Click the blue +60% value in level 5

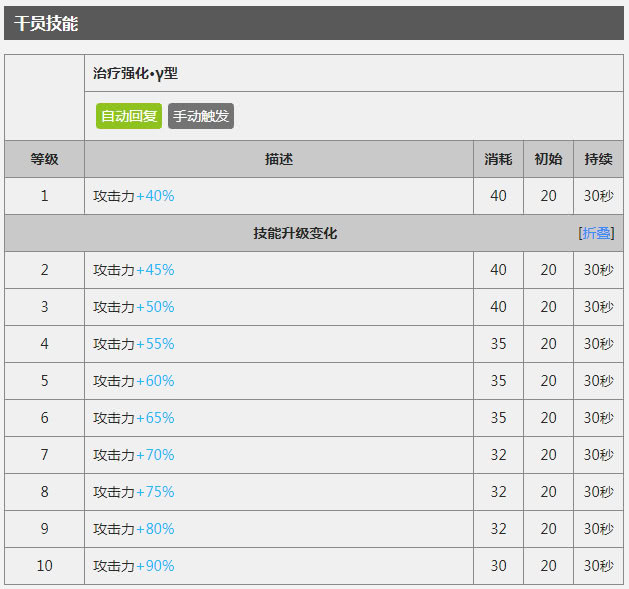[x=155, y=381]
